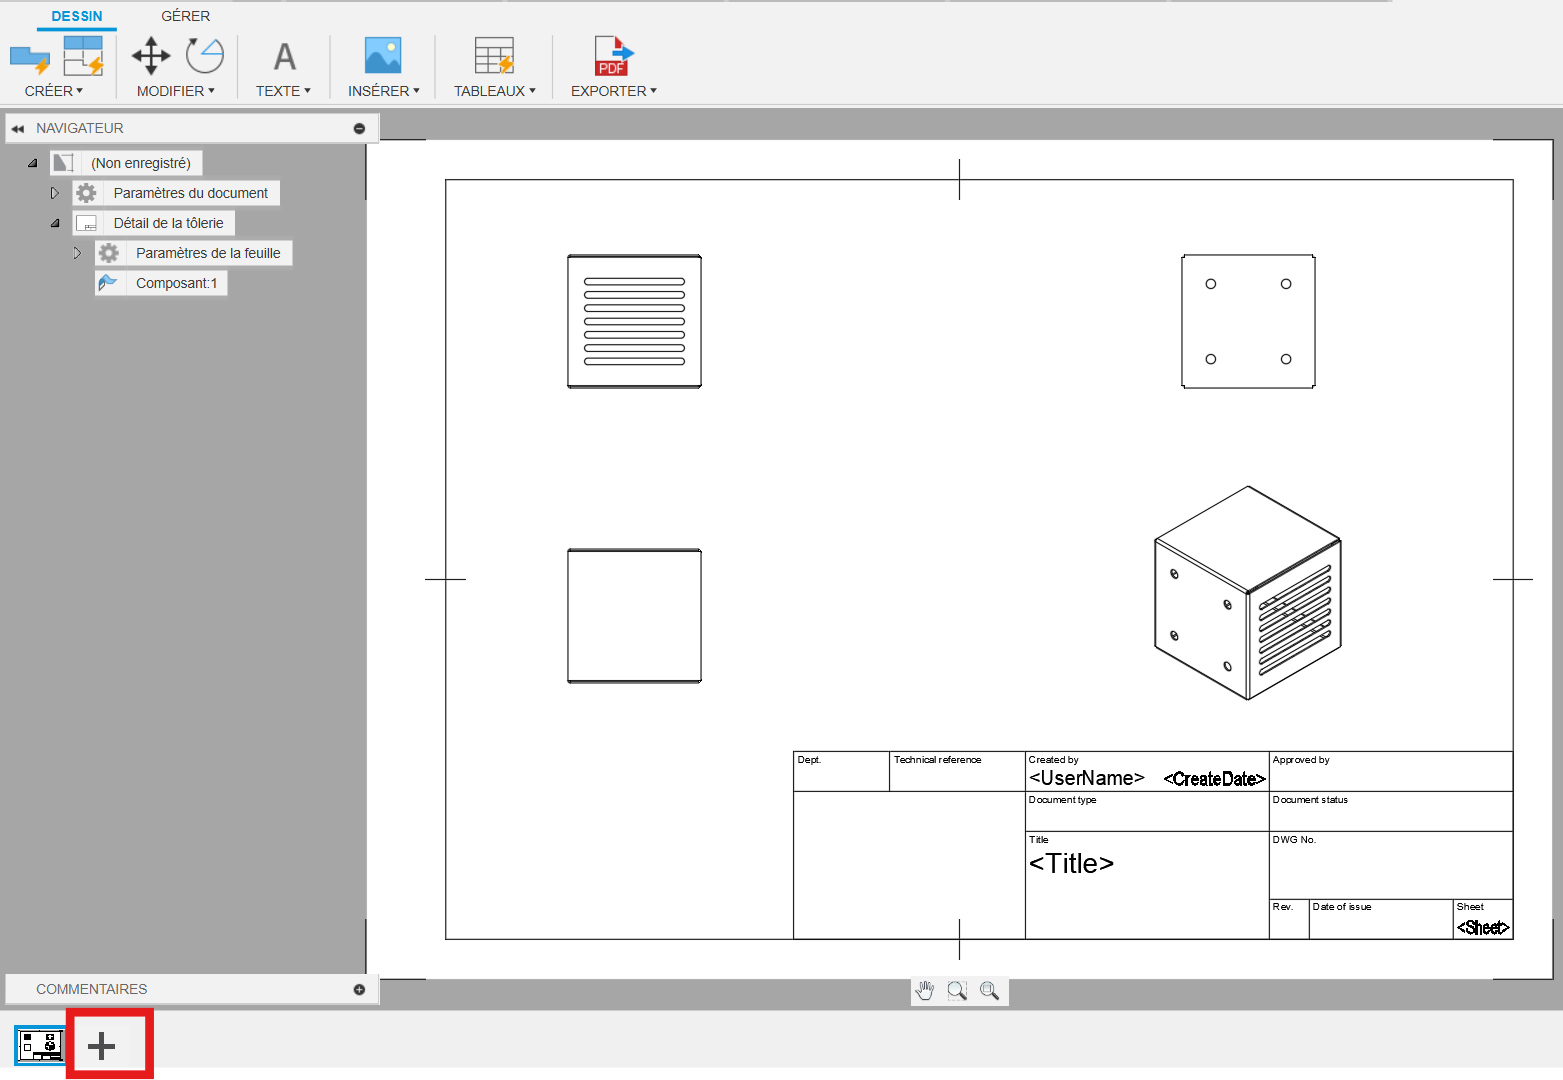Viewport: 1563px width, 1080px height.
Task: Add a new sheet with plus button
Action: [101, 1046]
